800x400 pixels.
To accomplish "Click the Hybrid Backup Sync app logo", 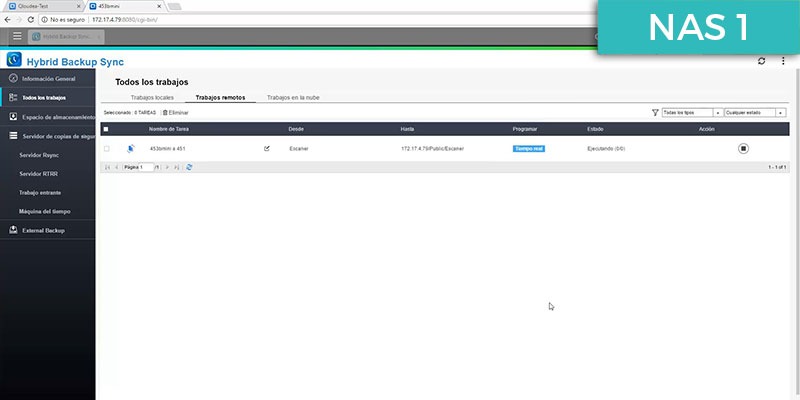I will [14, 60].
